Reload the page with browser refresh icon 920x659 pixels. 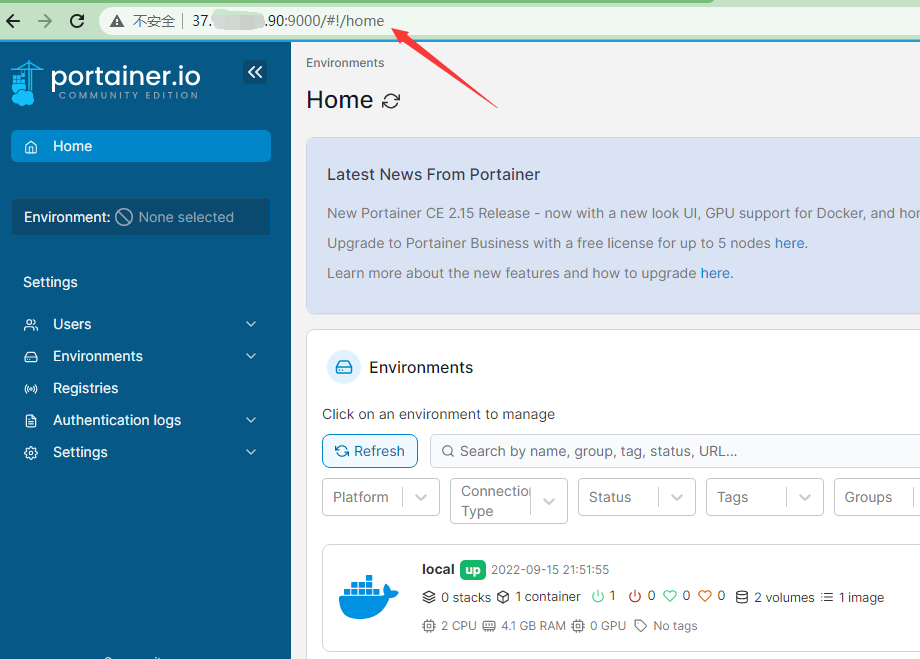click(x=77, y=21)
